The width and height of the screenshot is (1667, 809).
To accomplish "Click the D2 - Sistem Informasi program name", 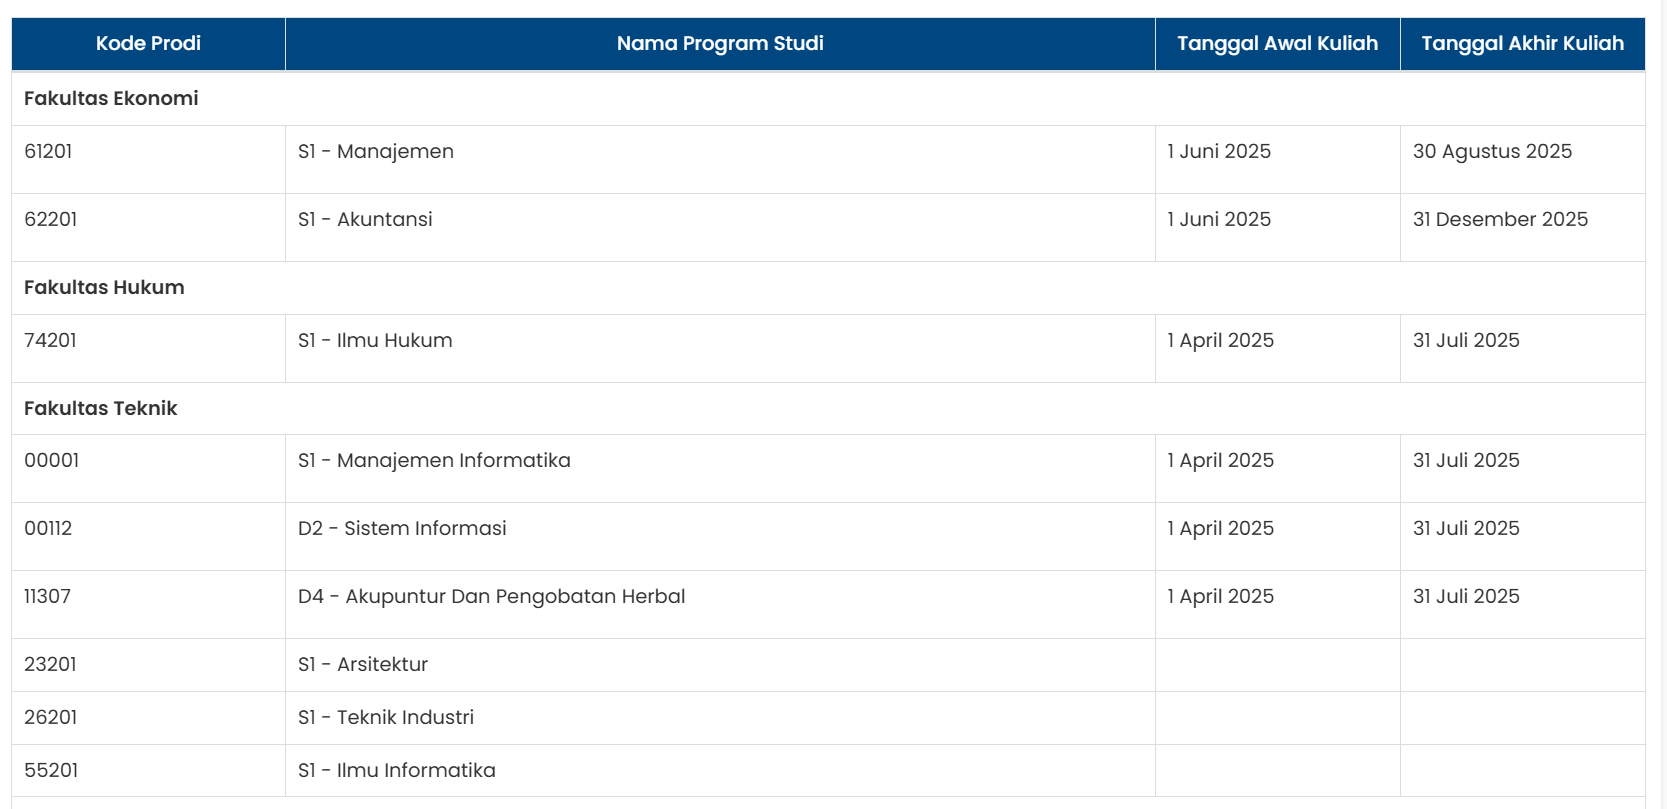I will [402, 528].
